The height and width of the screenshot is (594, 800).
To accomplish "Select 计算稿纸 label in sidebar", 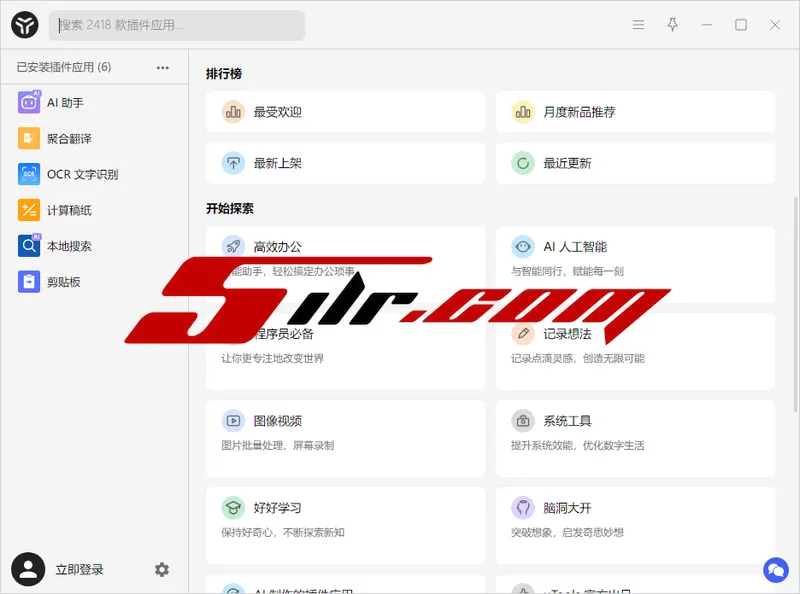I will point(69,210).
